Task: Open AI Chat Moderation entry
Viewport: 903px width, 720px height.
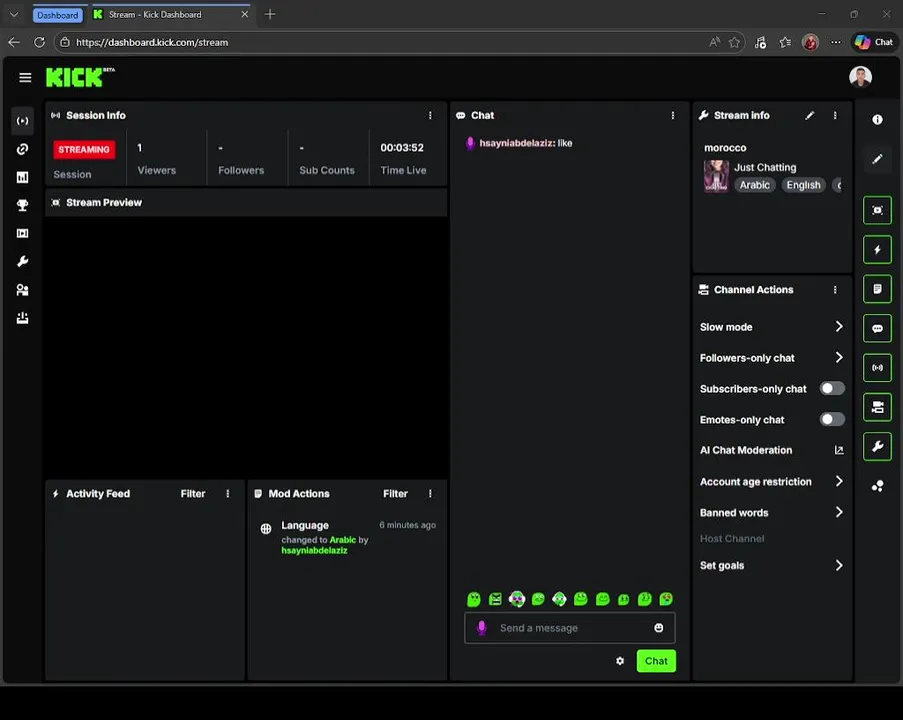Action: tap(772, 450)
